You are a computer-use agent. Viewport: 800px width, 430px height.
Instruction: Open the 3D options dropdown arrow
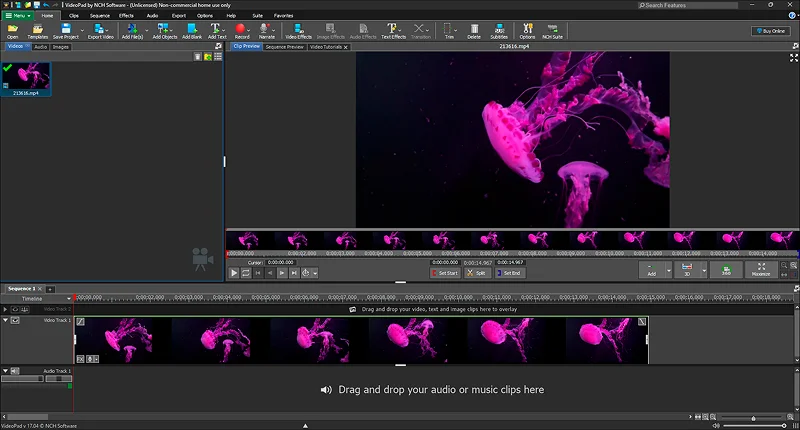click(704, 270)
